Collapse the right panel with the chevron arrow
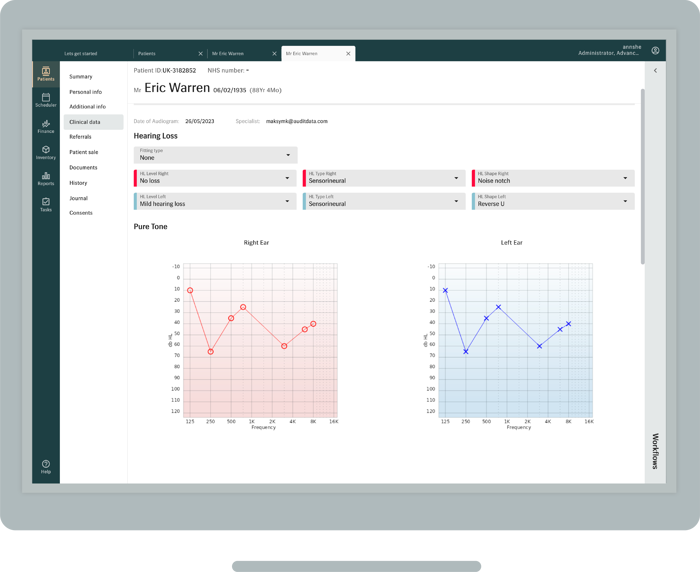The image size is (700, 572). tap(655, 71)
